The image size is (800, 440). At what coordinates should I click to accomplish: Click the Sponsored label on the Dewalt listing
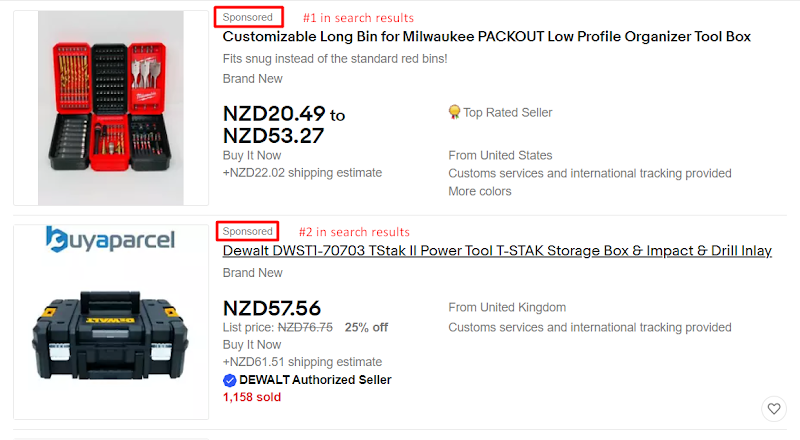pos(248,231)
